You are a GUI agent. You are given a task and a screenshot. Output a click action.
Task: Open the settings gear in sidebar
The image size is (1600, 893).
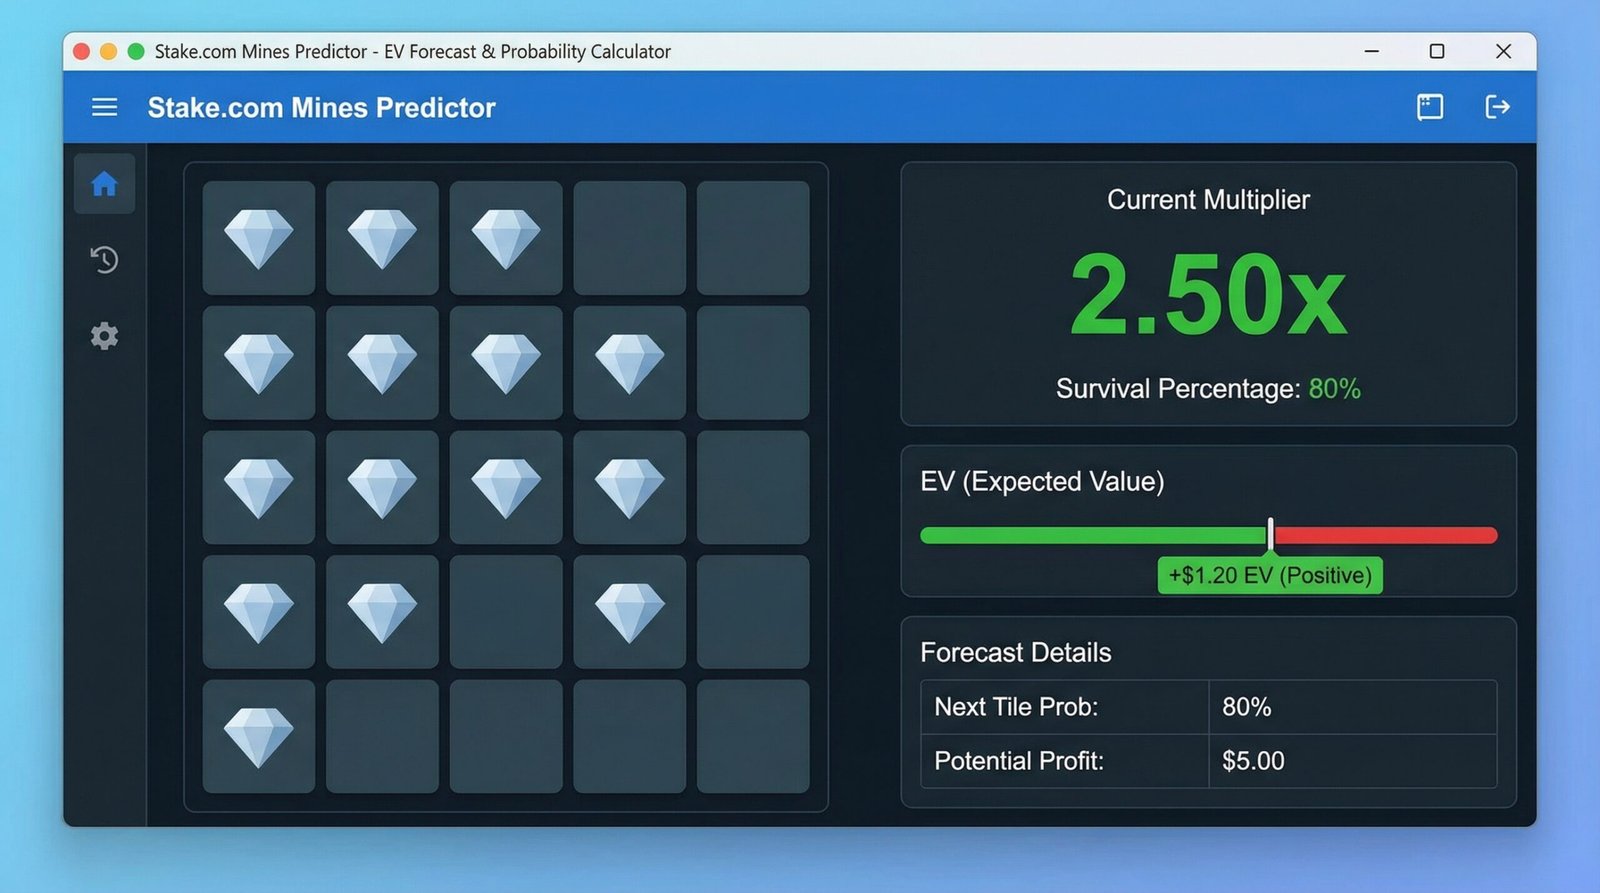pos(104,336)
